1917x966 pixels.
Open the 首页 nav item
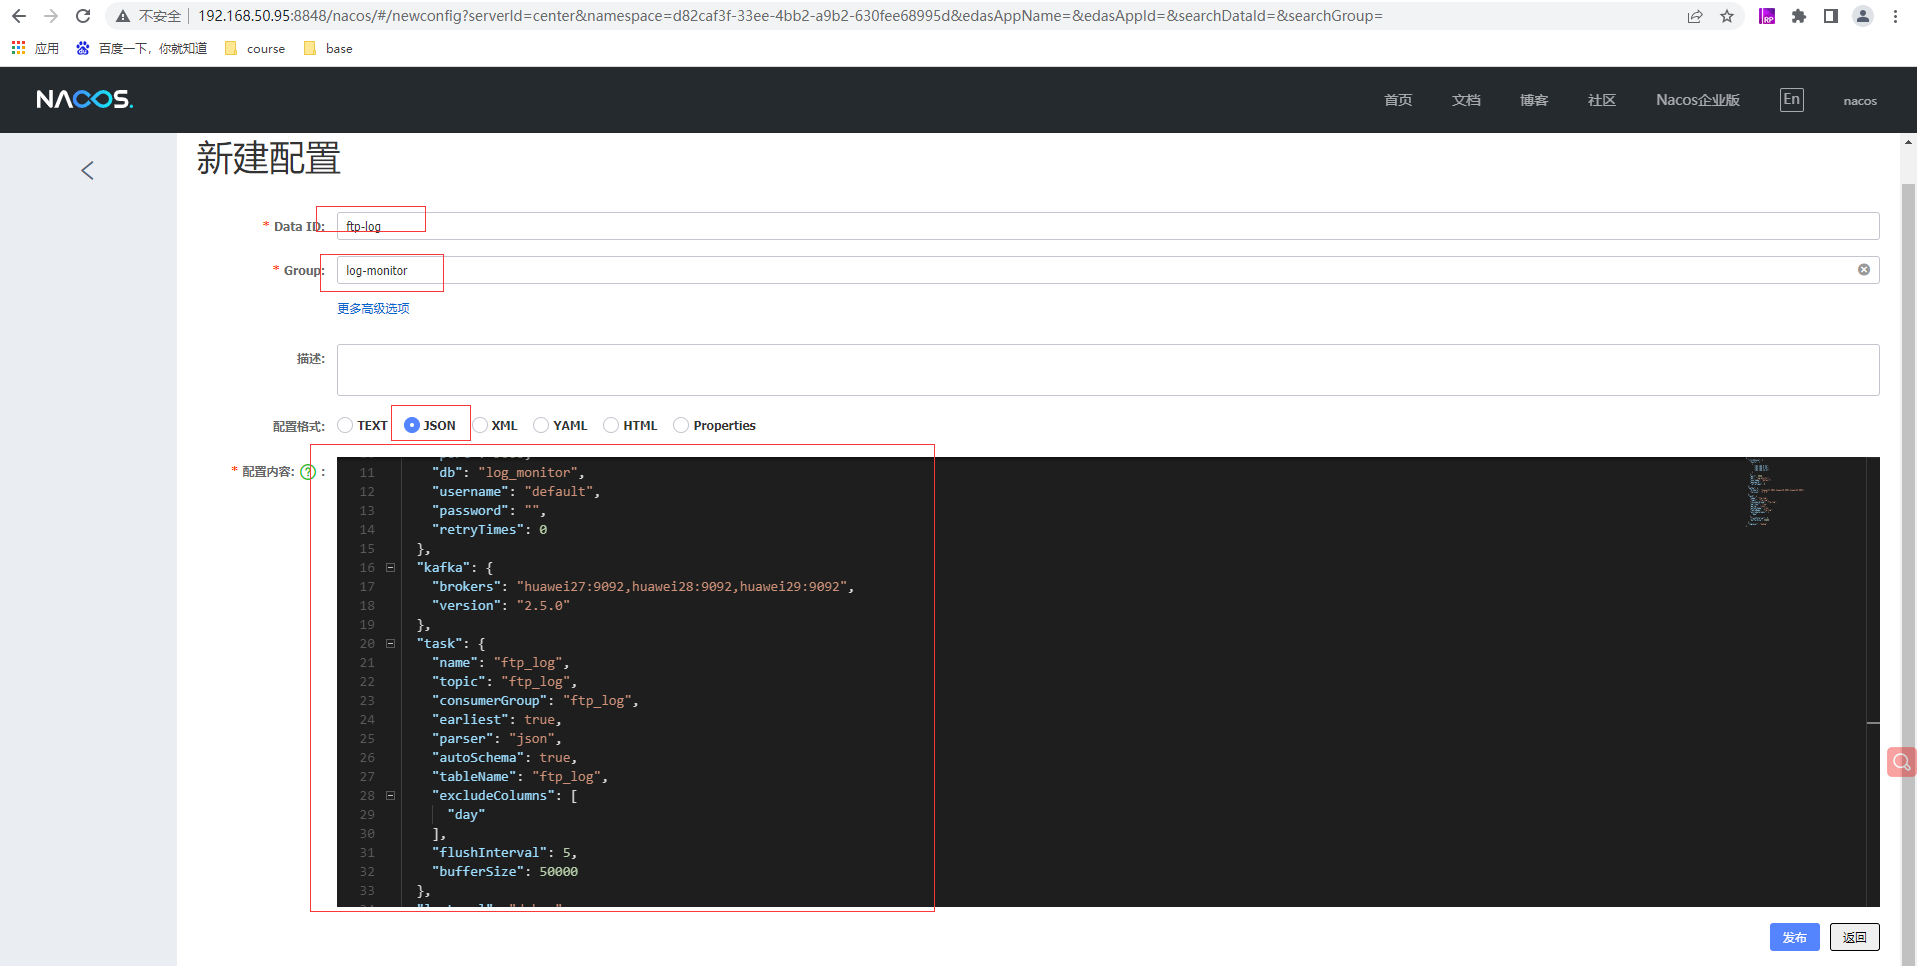point(1398,100)
